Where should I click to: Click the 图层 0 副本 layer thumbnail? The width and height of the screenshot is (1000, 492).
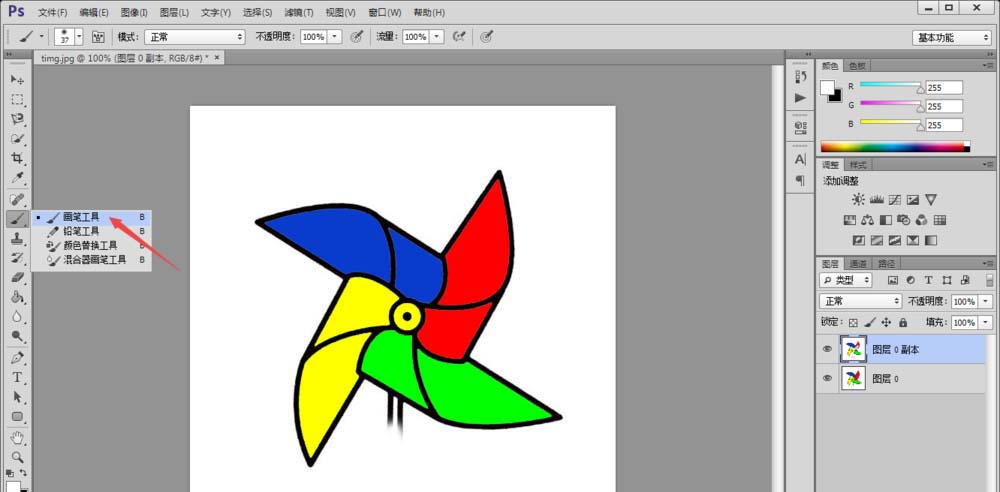pos(854,349)
